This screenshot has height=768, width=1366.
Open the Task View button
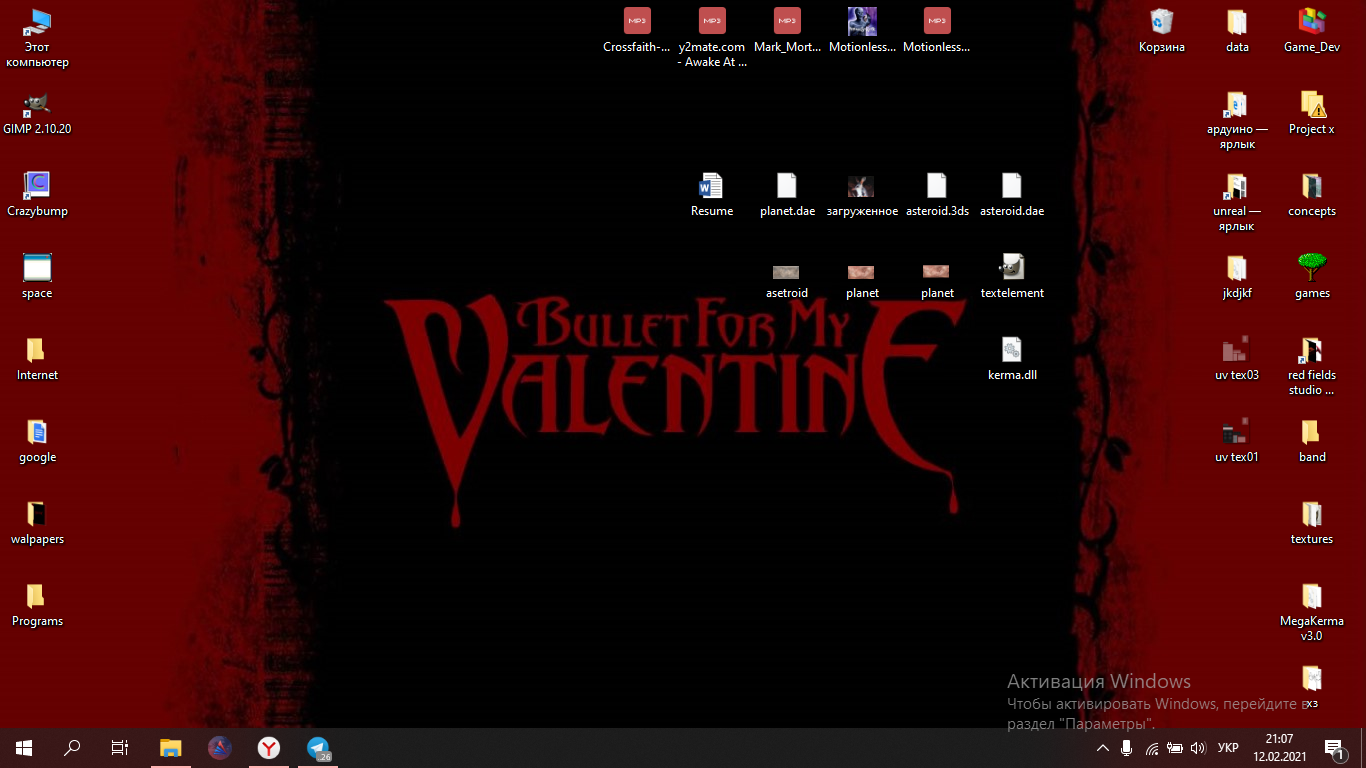point(119,748)
